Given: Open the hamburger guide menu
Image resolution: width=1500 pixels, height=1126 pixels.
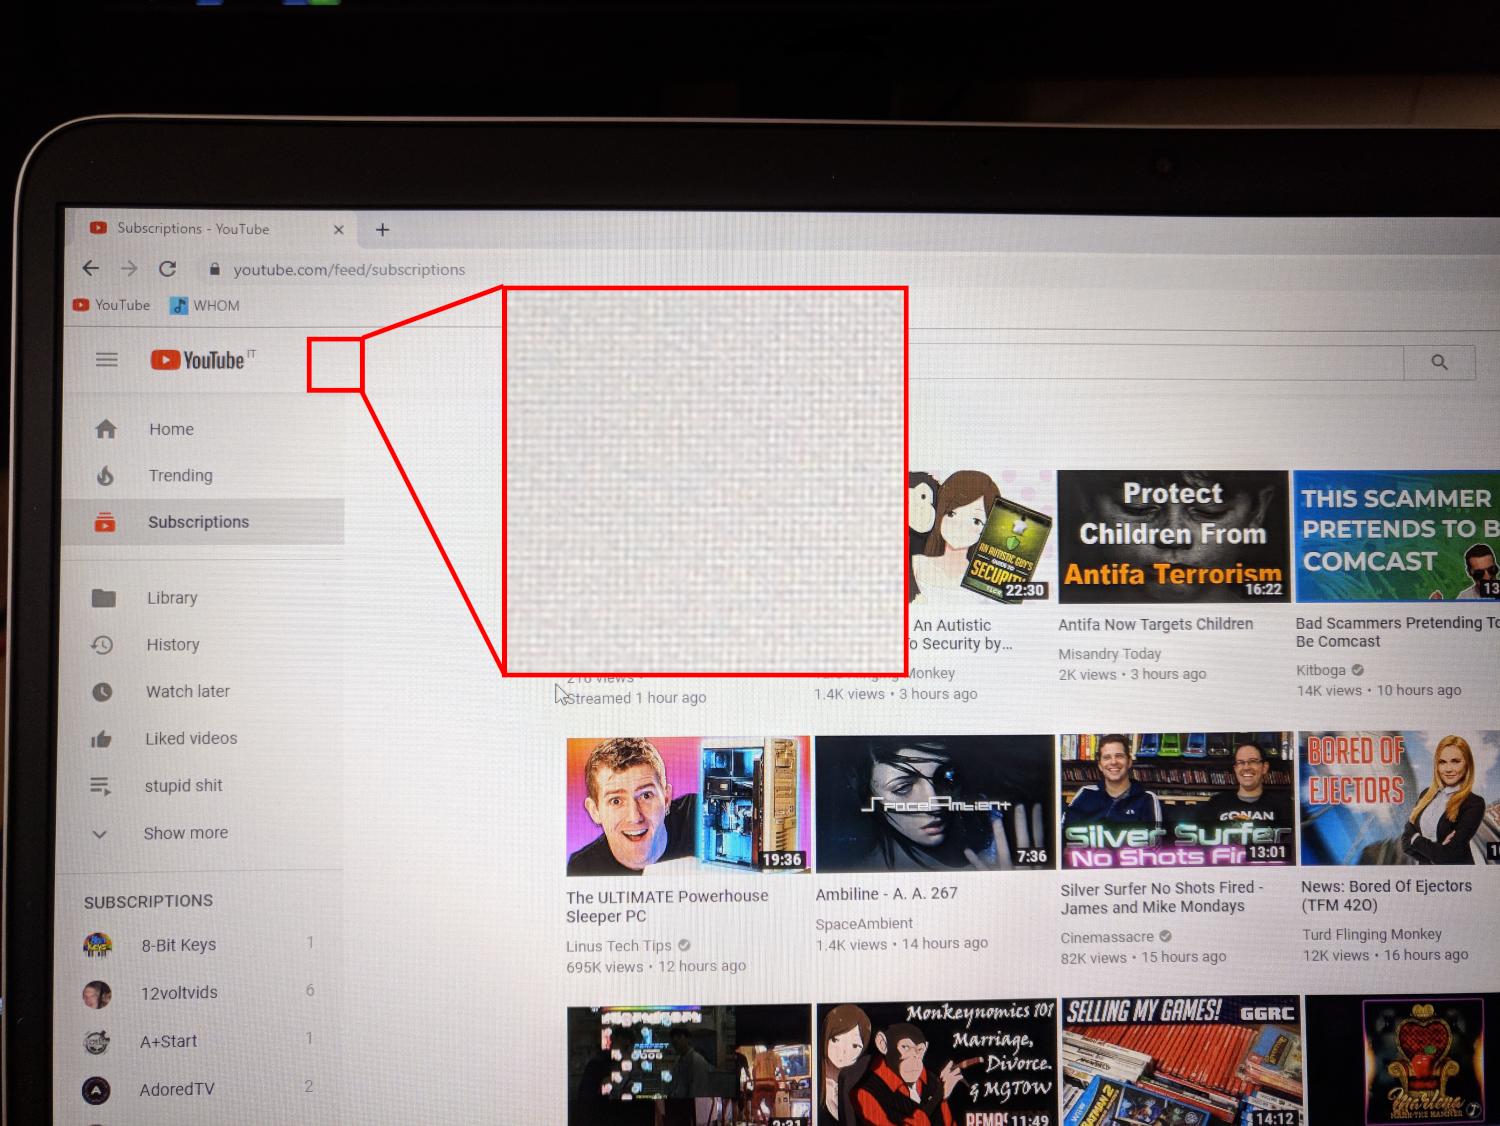Looking at the screenshot, I should 107,360.
